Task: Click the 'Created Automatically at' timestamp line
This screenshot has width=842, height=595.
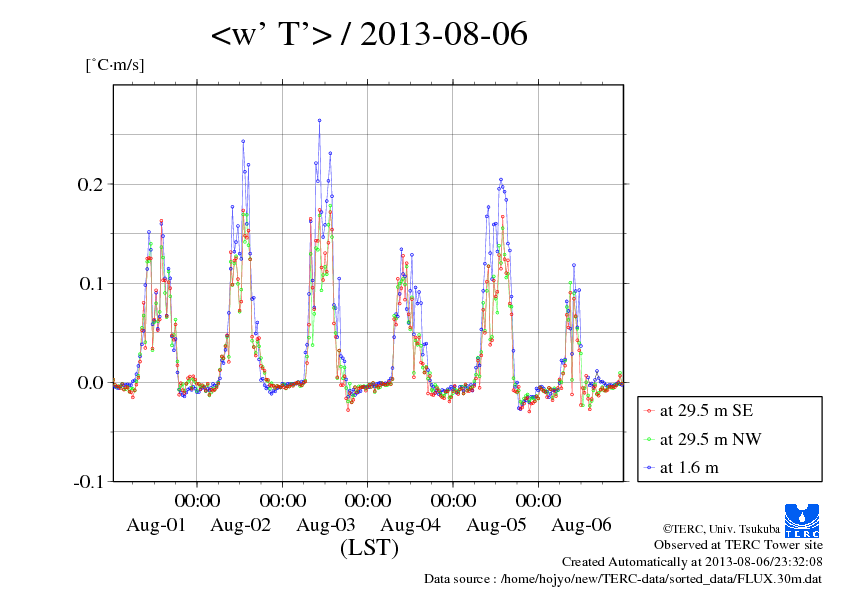Action: (692, 562)
